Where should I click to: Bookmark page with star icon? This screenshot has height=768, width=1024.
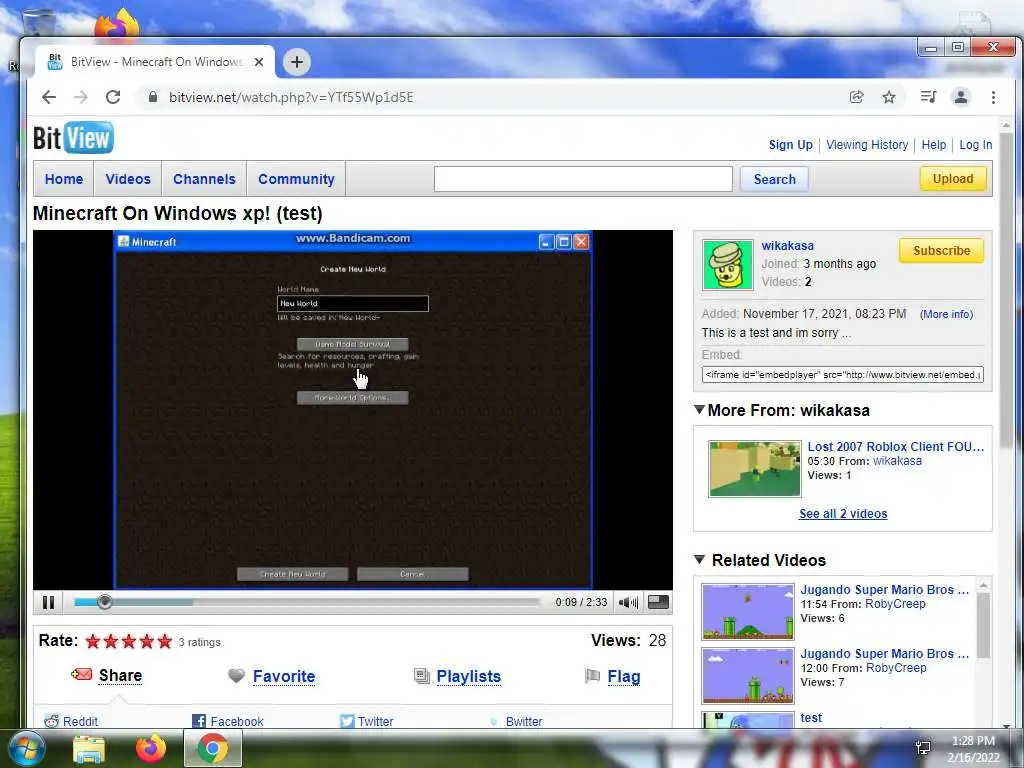889,97
